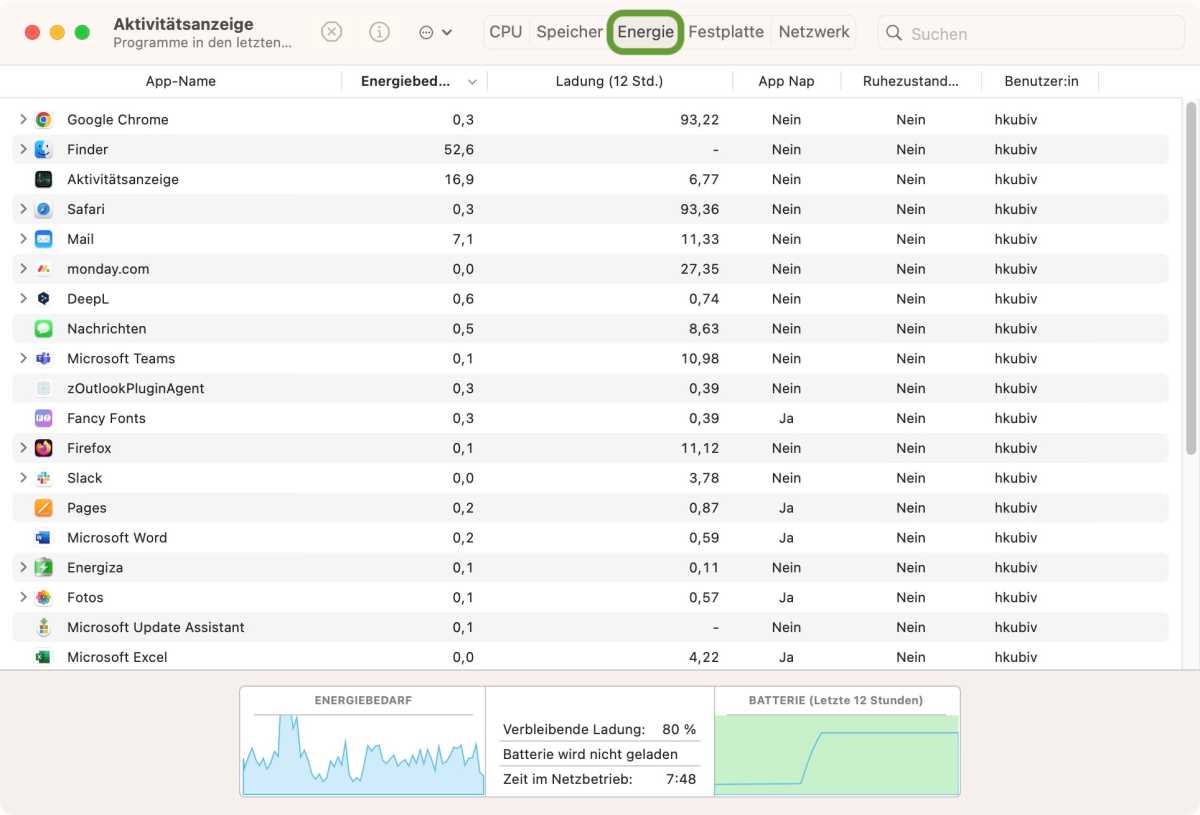Open the Festplatte tab
The image size is (1200, 815).
pos(726,32)
